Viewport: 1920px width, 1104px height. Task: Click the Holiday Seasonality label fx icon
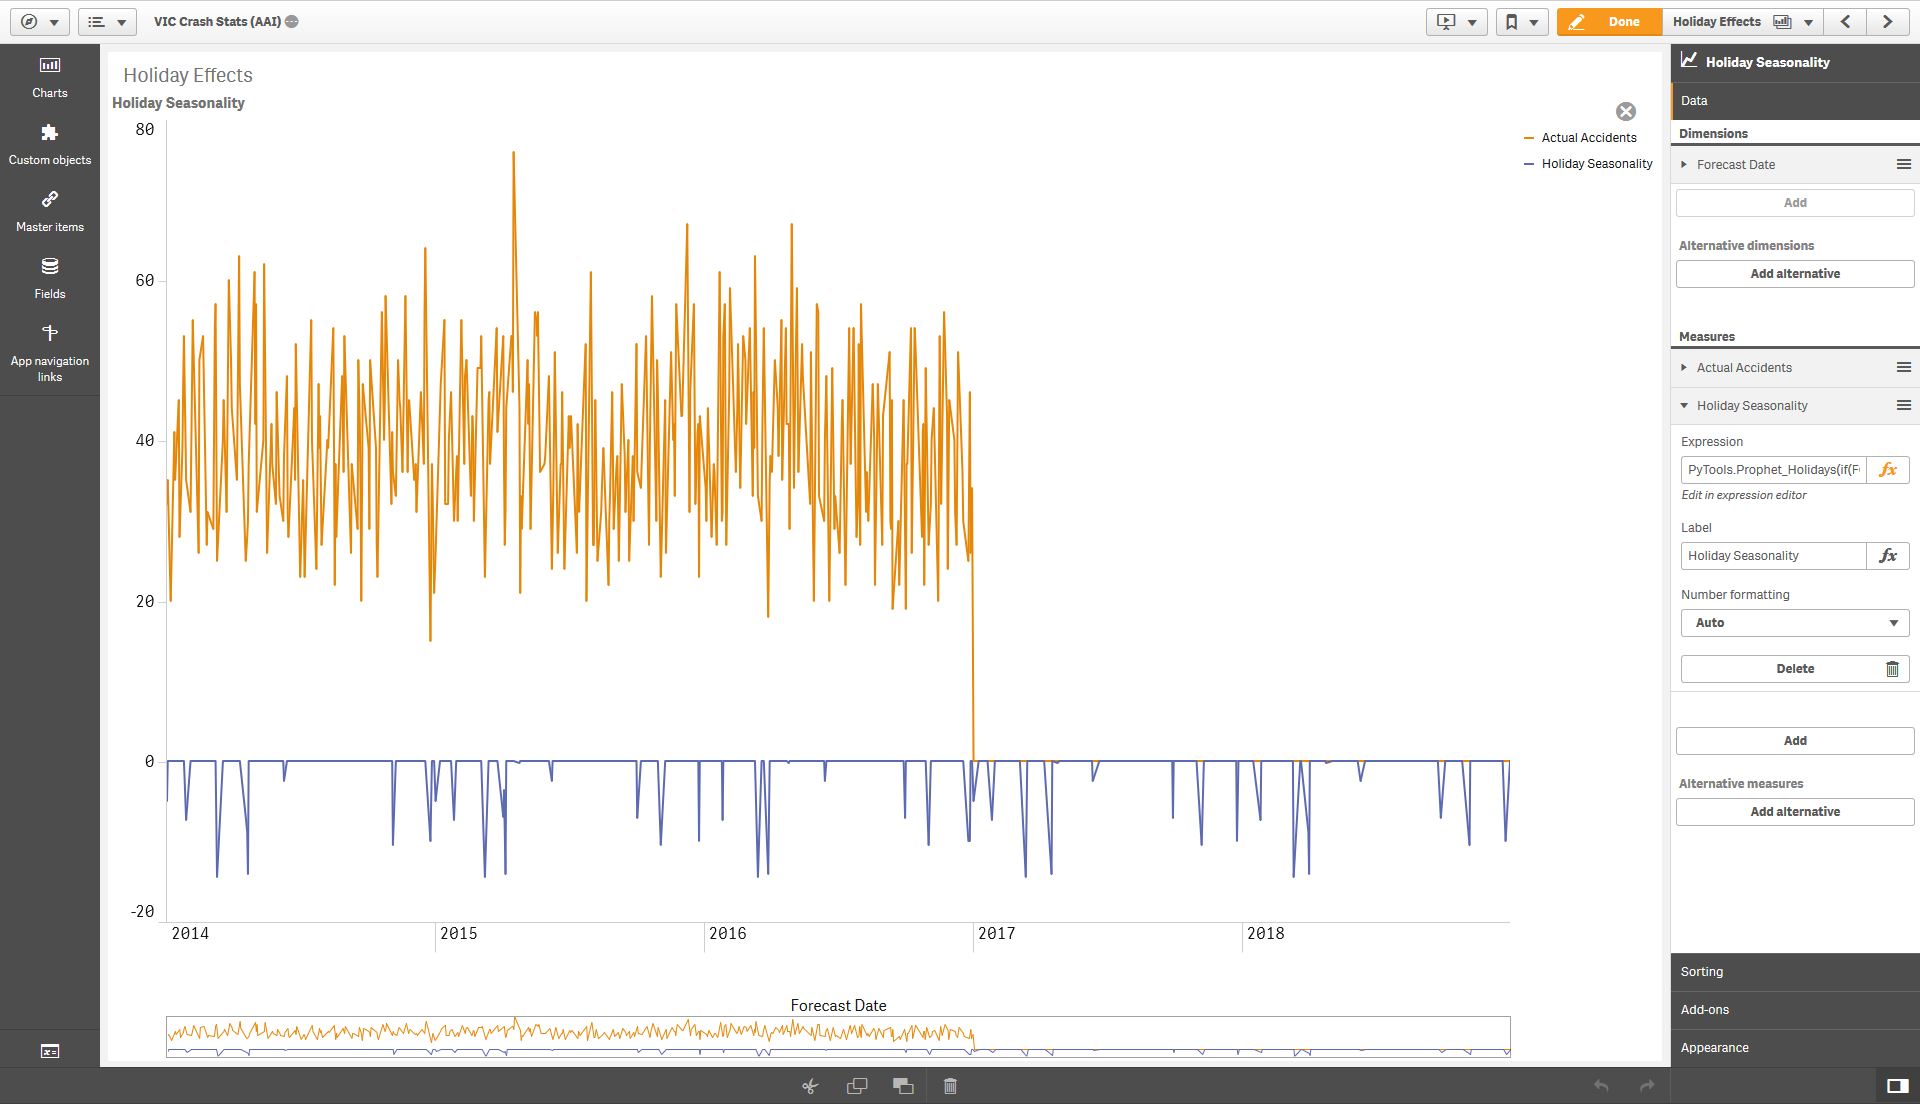(x=1888, y=555)
